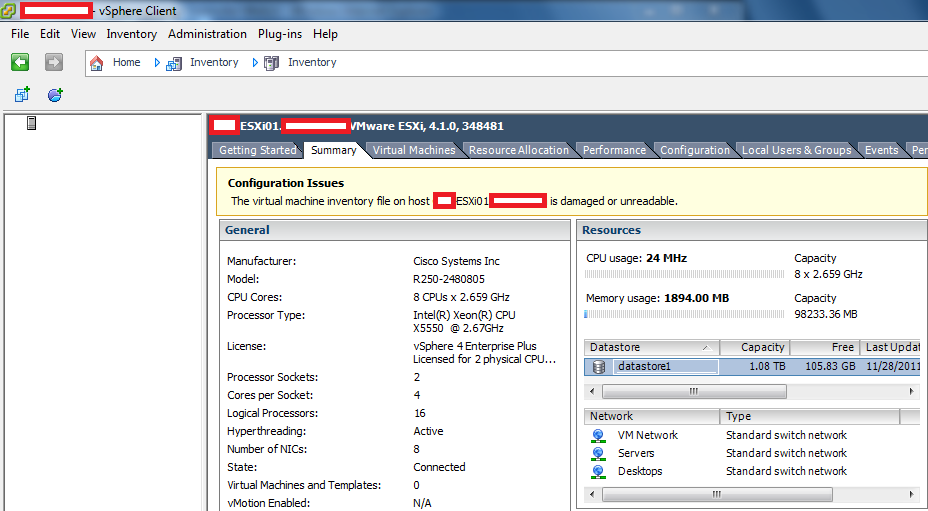Click left arrow on network list scrollbar

592,494
